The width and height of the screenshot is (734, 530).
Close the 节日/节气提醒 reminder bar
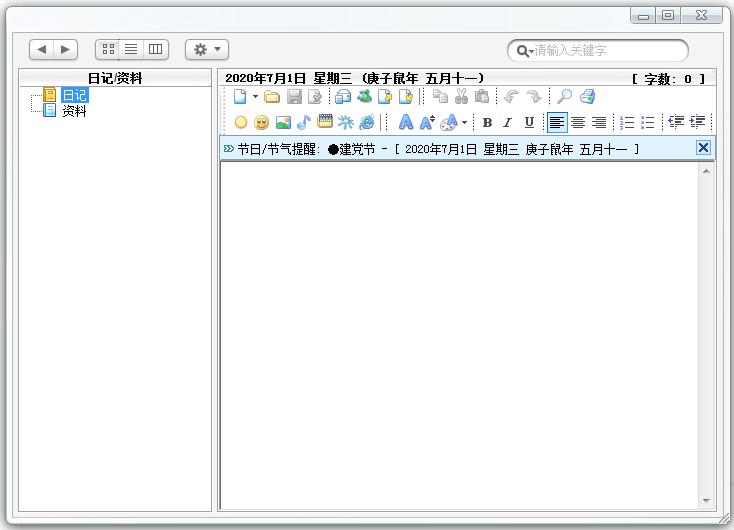703,148
